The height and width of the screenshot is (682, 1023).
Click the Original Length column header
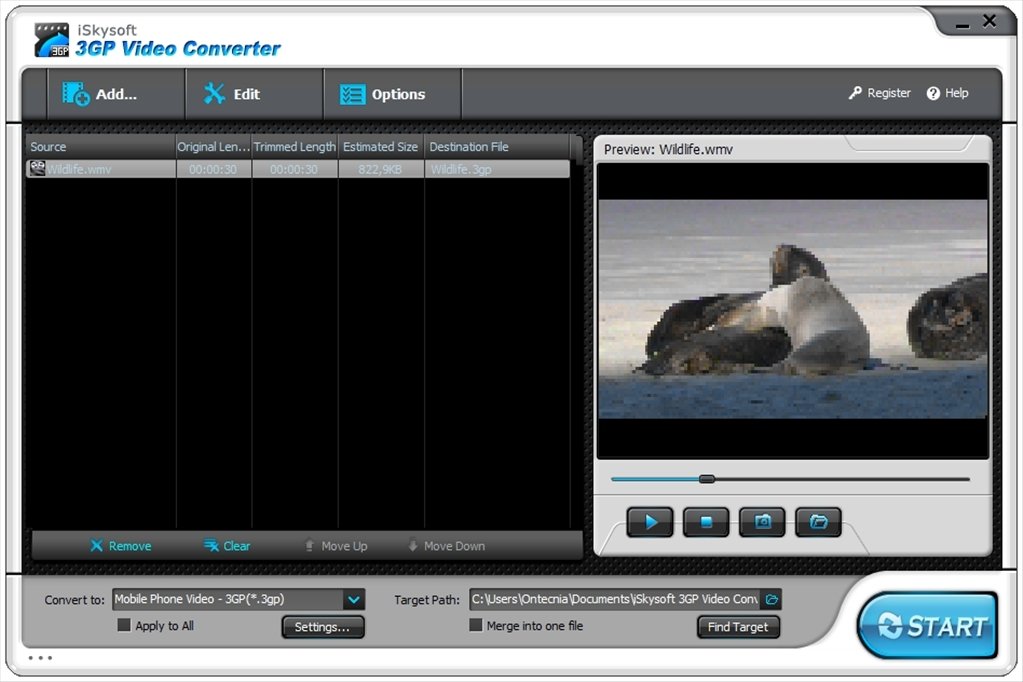(213, 147)
